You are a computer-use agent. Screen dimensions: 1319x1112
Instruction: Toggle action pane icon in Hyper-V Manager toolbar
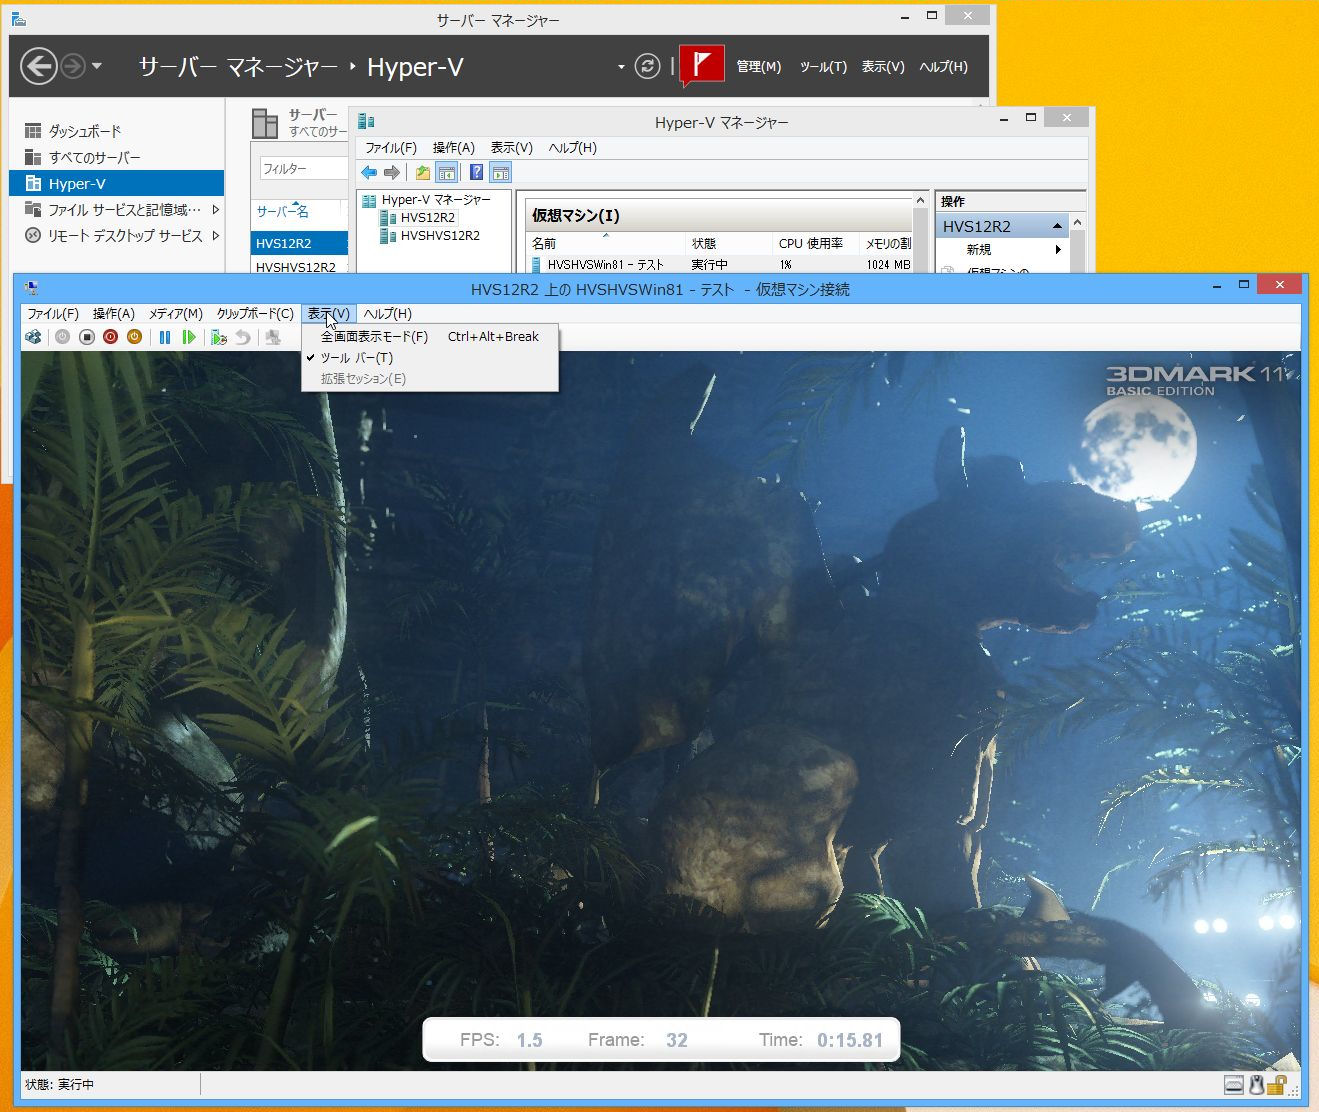501,172
